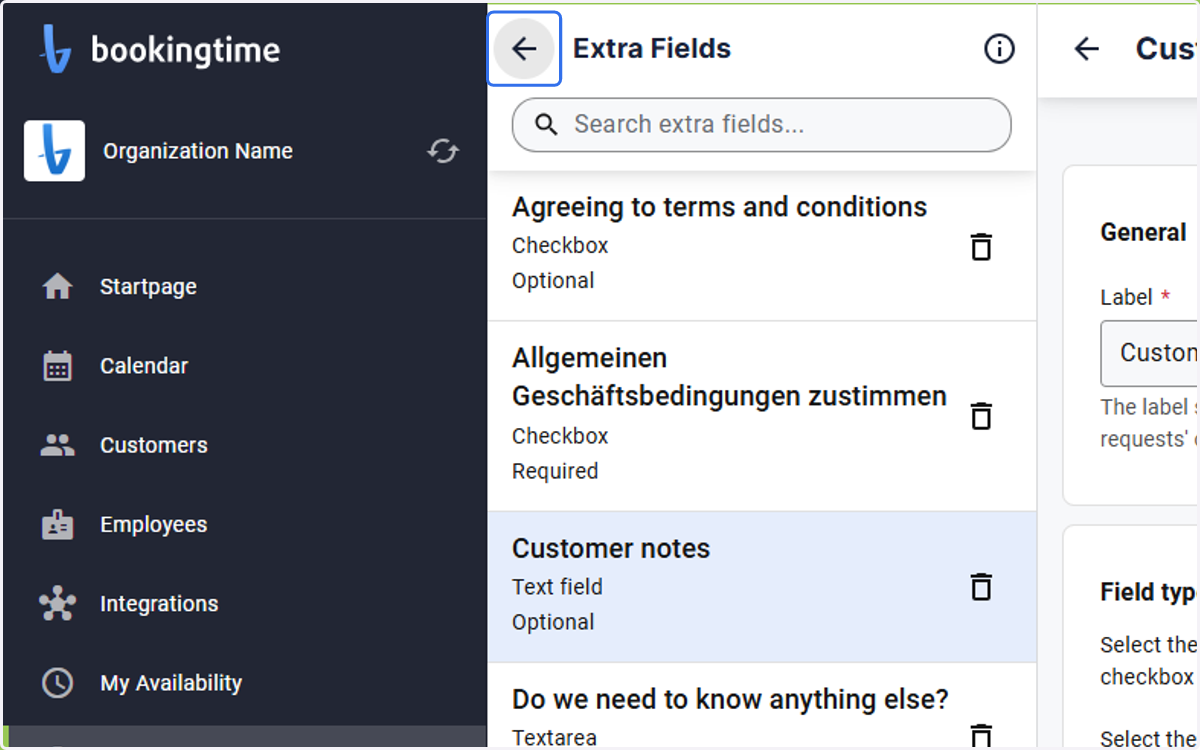Open the Extra Fields info icon
Screen dimensions: 1200x750
(999, 49)
